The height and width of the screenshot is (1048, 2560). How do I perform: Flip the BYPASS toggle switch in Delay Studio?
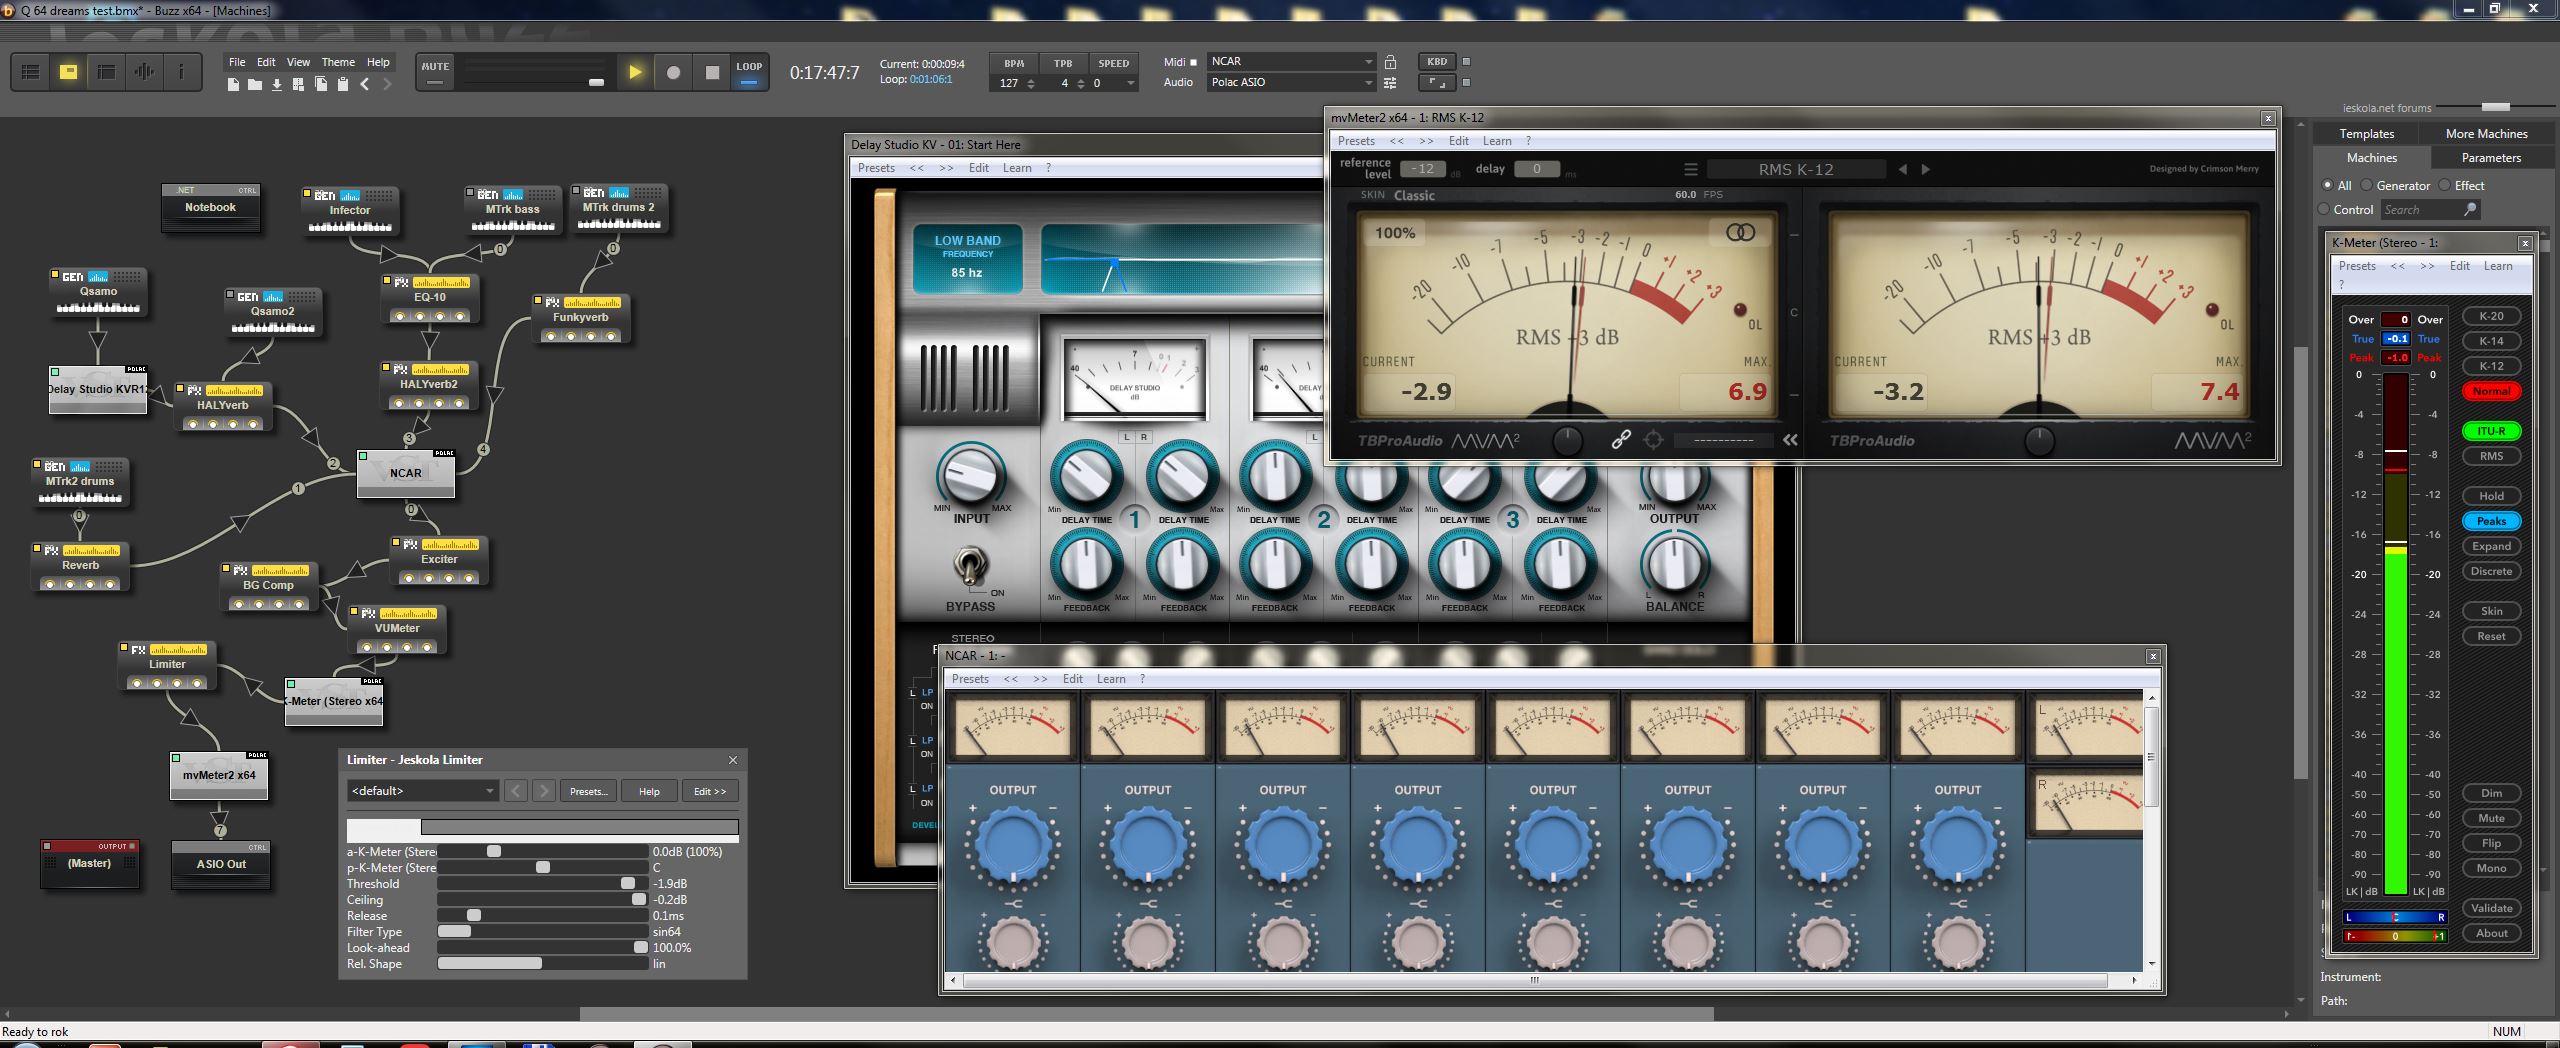click(x=969, y=567)
